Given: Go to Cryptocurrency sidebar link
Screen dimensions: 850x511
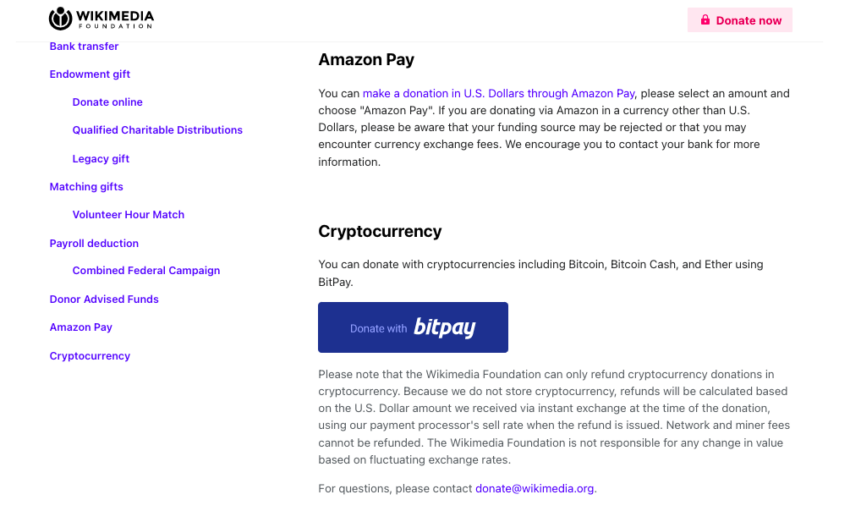Looking at the screenshot, I should 90,356.
